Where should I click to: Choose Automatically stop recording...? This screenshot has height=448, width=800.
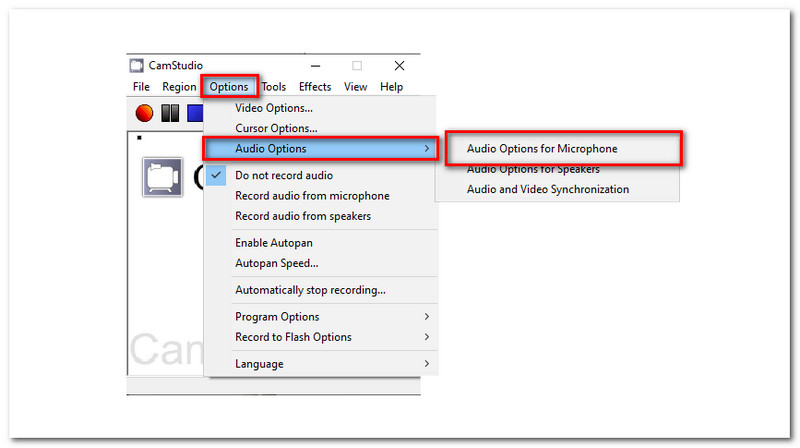[320, 290]
